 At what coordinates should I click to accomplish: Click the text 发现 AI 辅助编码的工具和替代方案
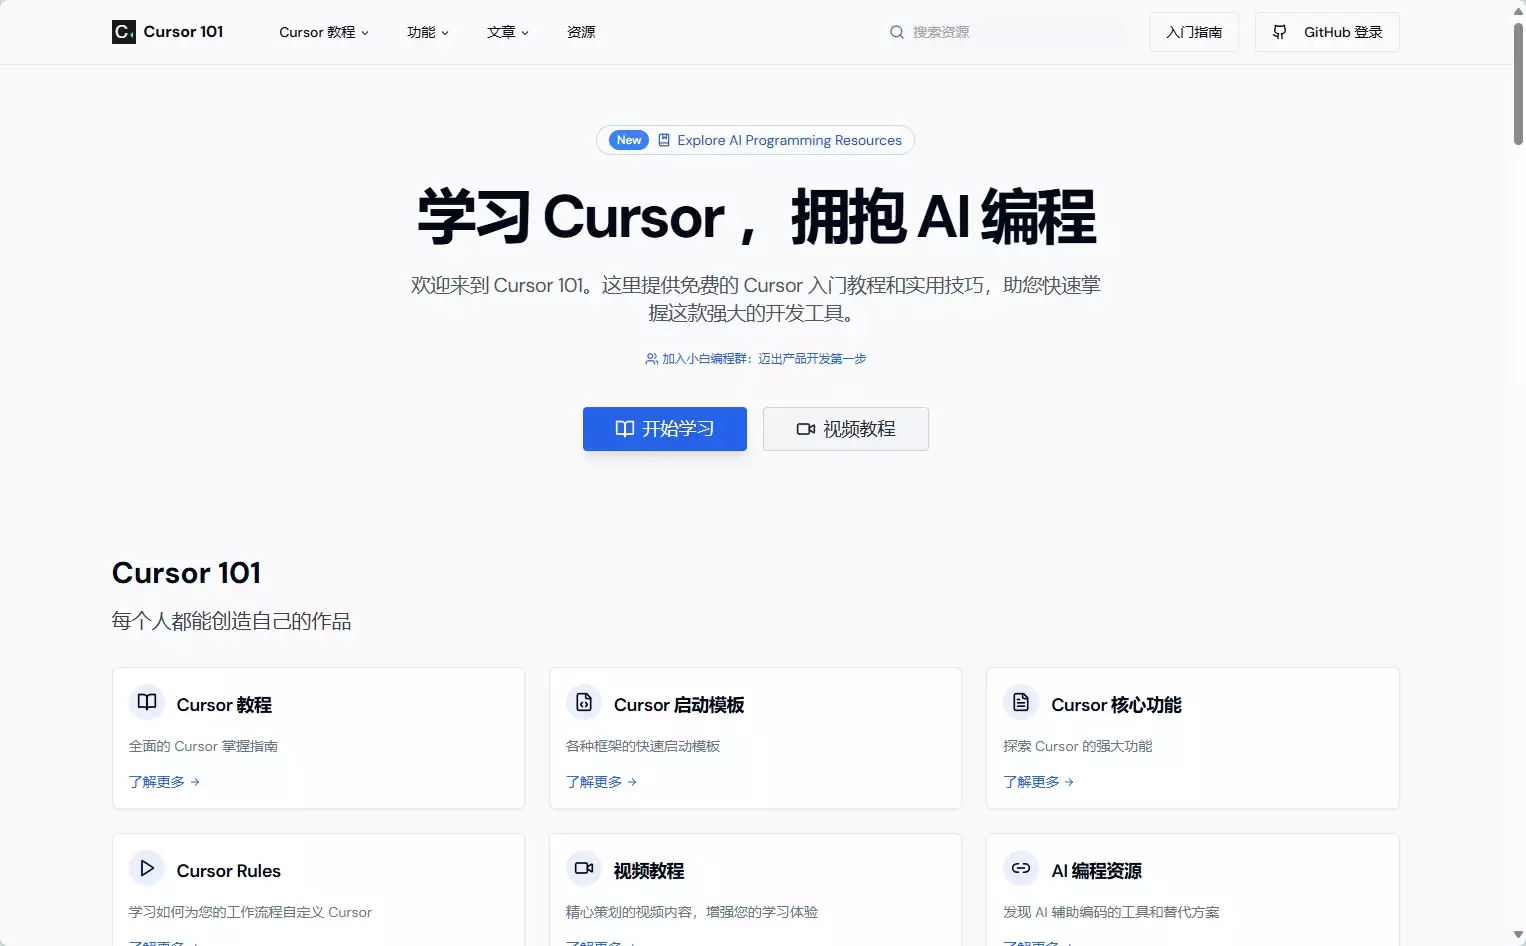click(x=1111, y=912)
